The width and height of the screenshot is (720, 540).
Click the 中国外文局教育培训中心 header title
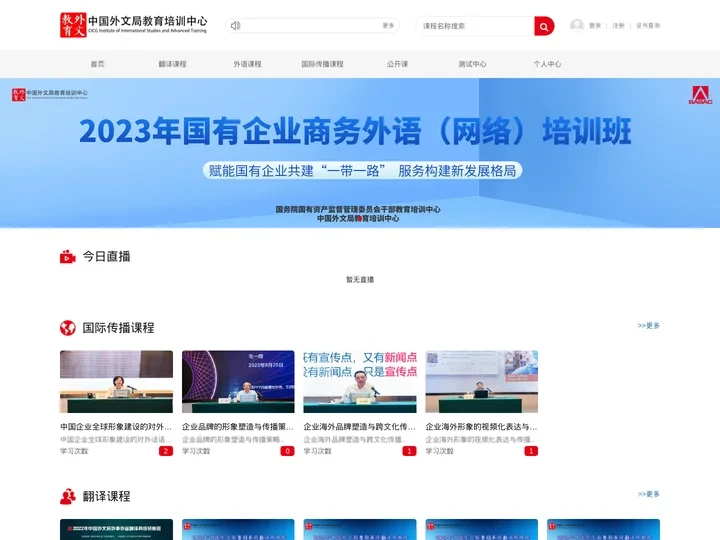[x=147, y=21]
